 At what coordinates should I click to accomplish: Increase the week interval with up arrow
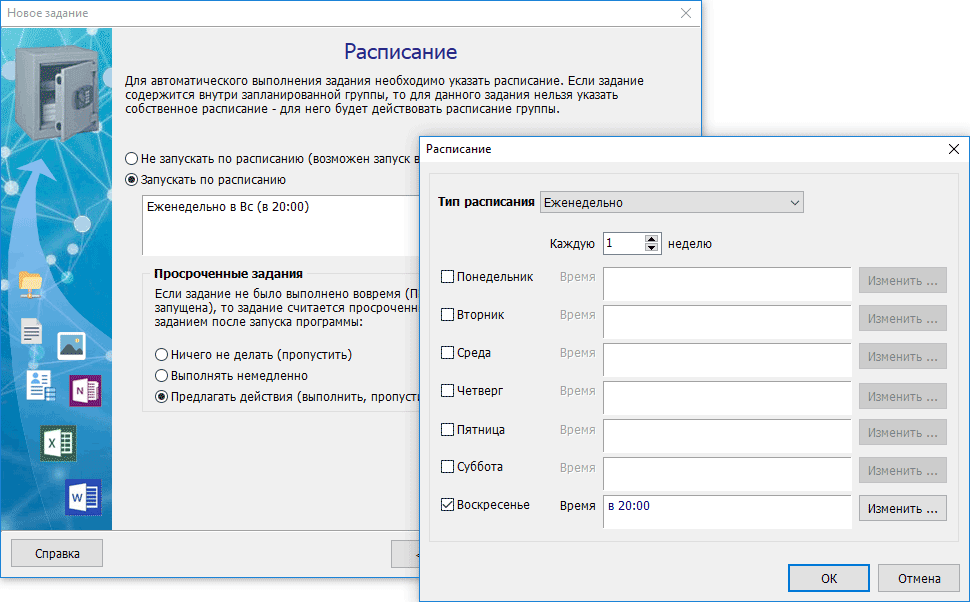pyautogui.click(x=652, y=239)
